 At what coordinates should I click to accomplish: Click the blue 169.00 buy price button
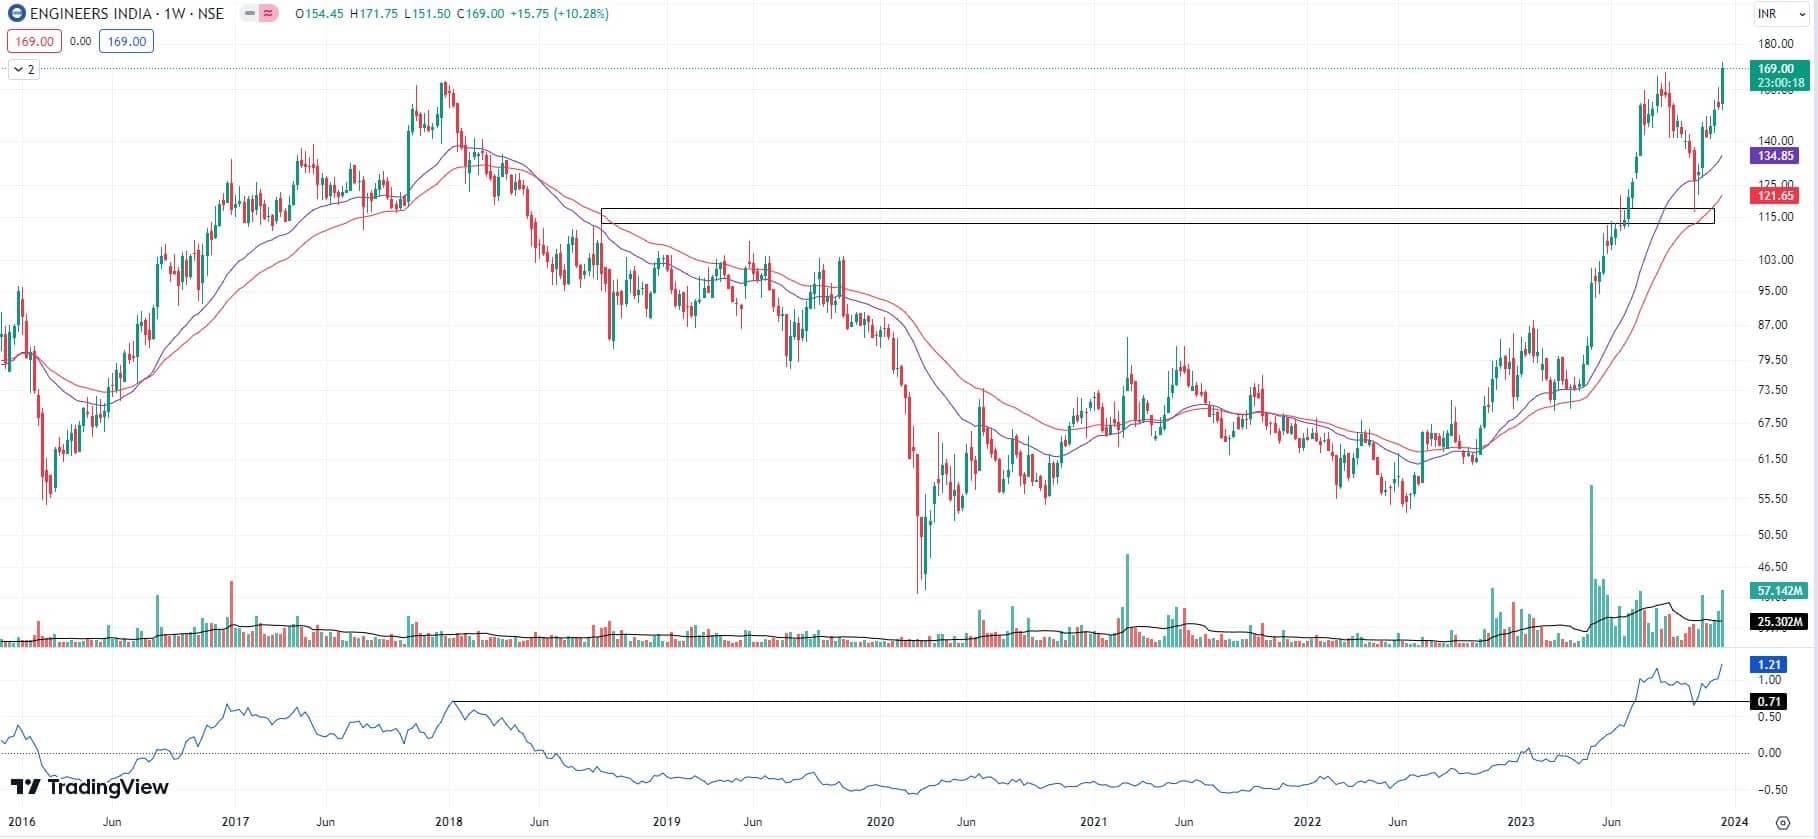tap(126, 41)
